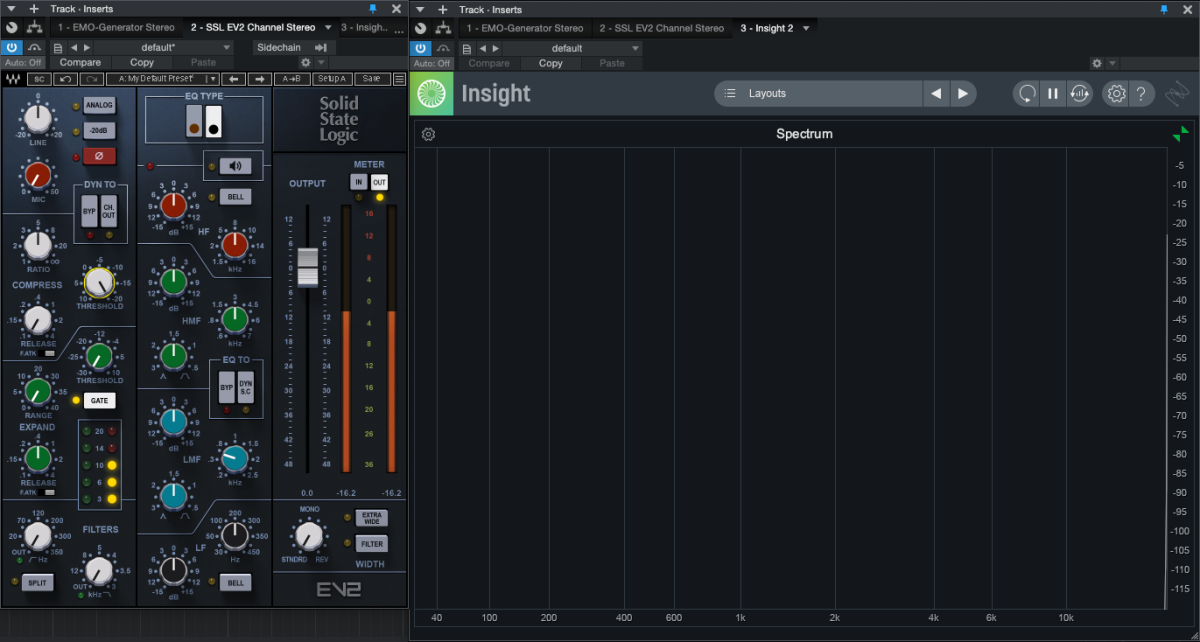Click the Waves logo icon
1200x642 pixels.
coord(13,78)
